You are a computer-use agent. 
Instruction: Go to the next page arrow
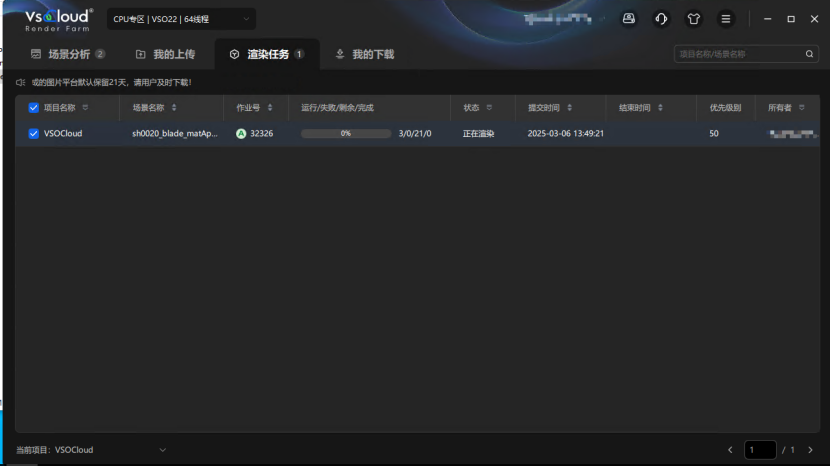coord(810,450)
